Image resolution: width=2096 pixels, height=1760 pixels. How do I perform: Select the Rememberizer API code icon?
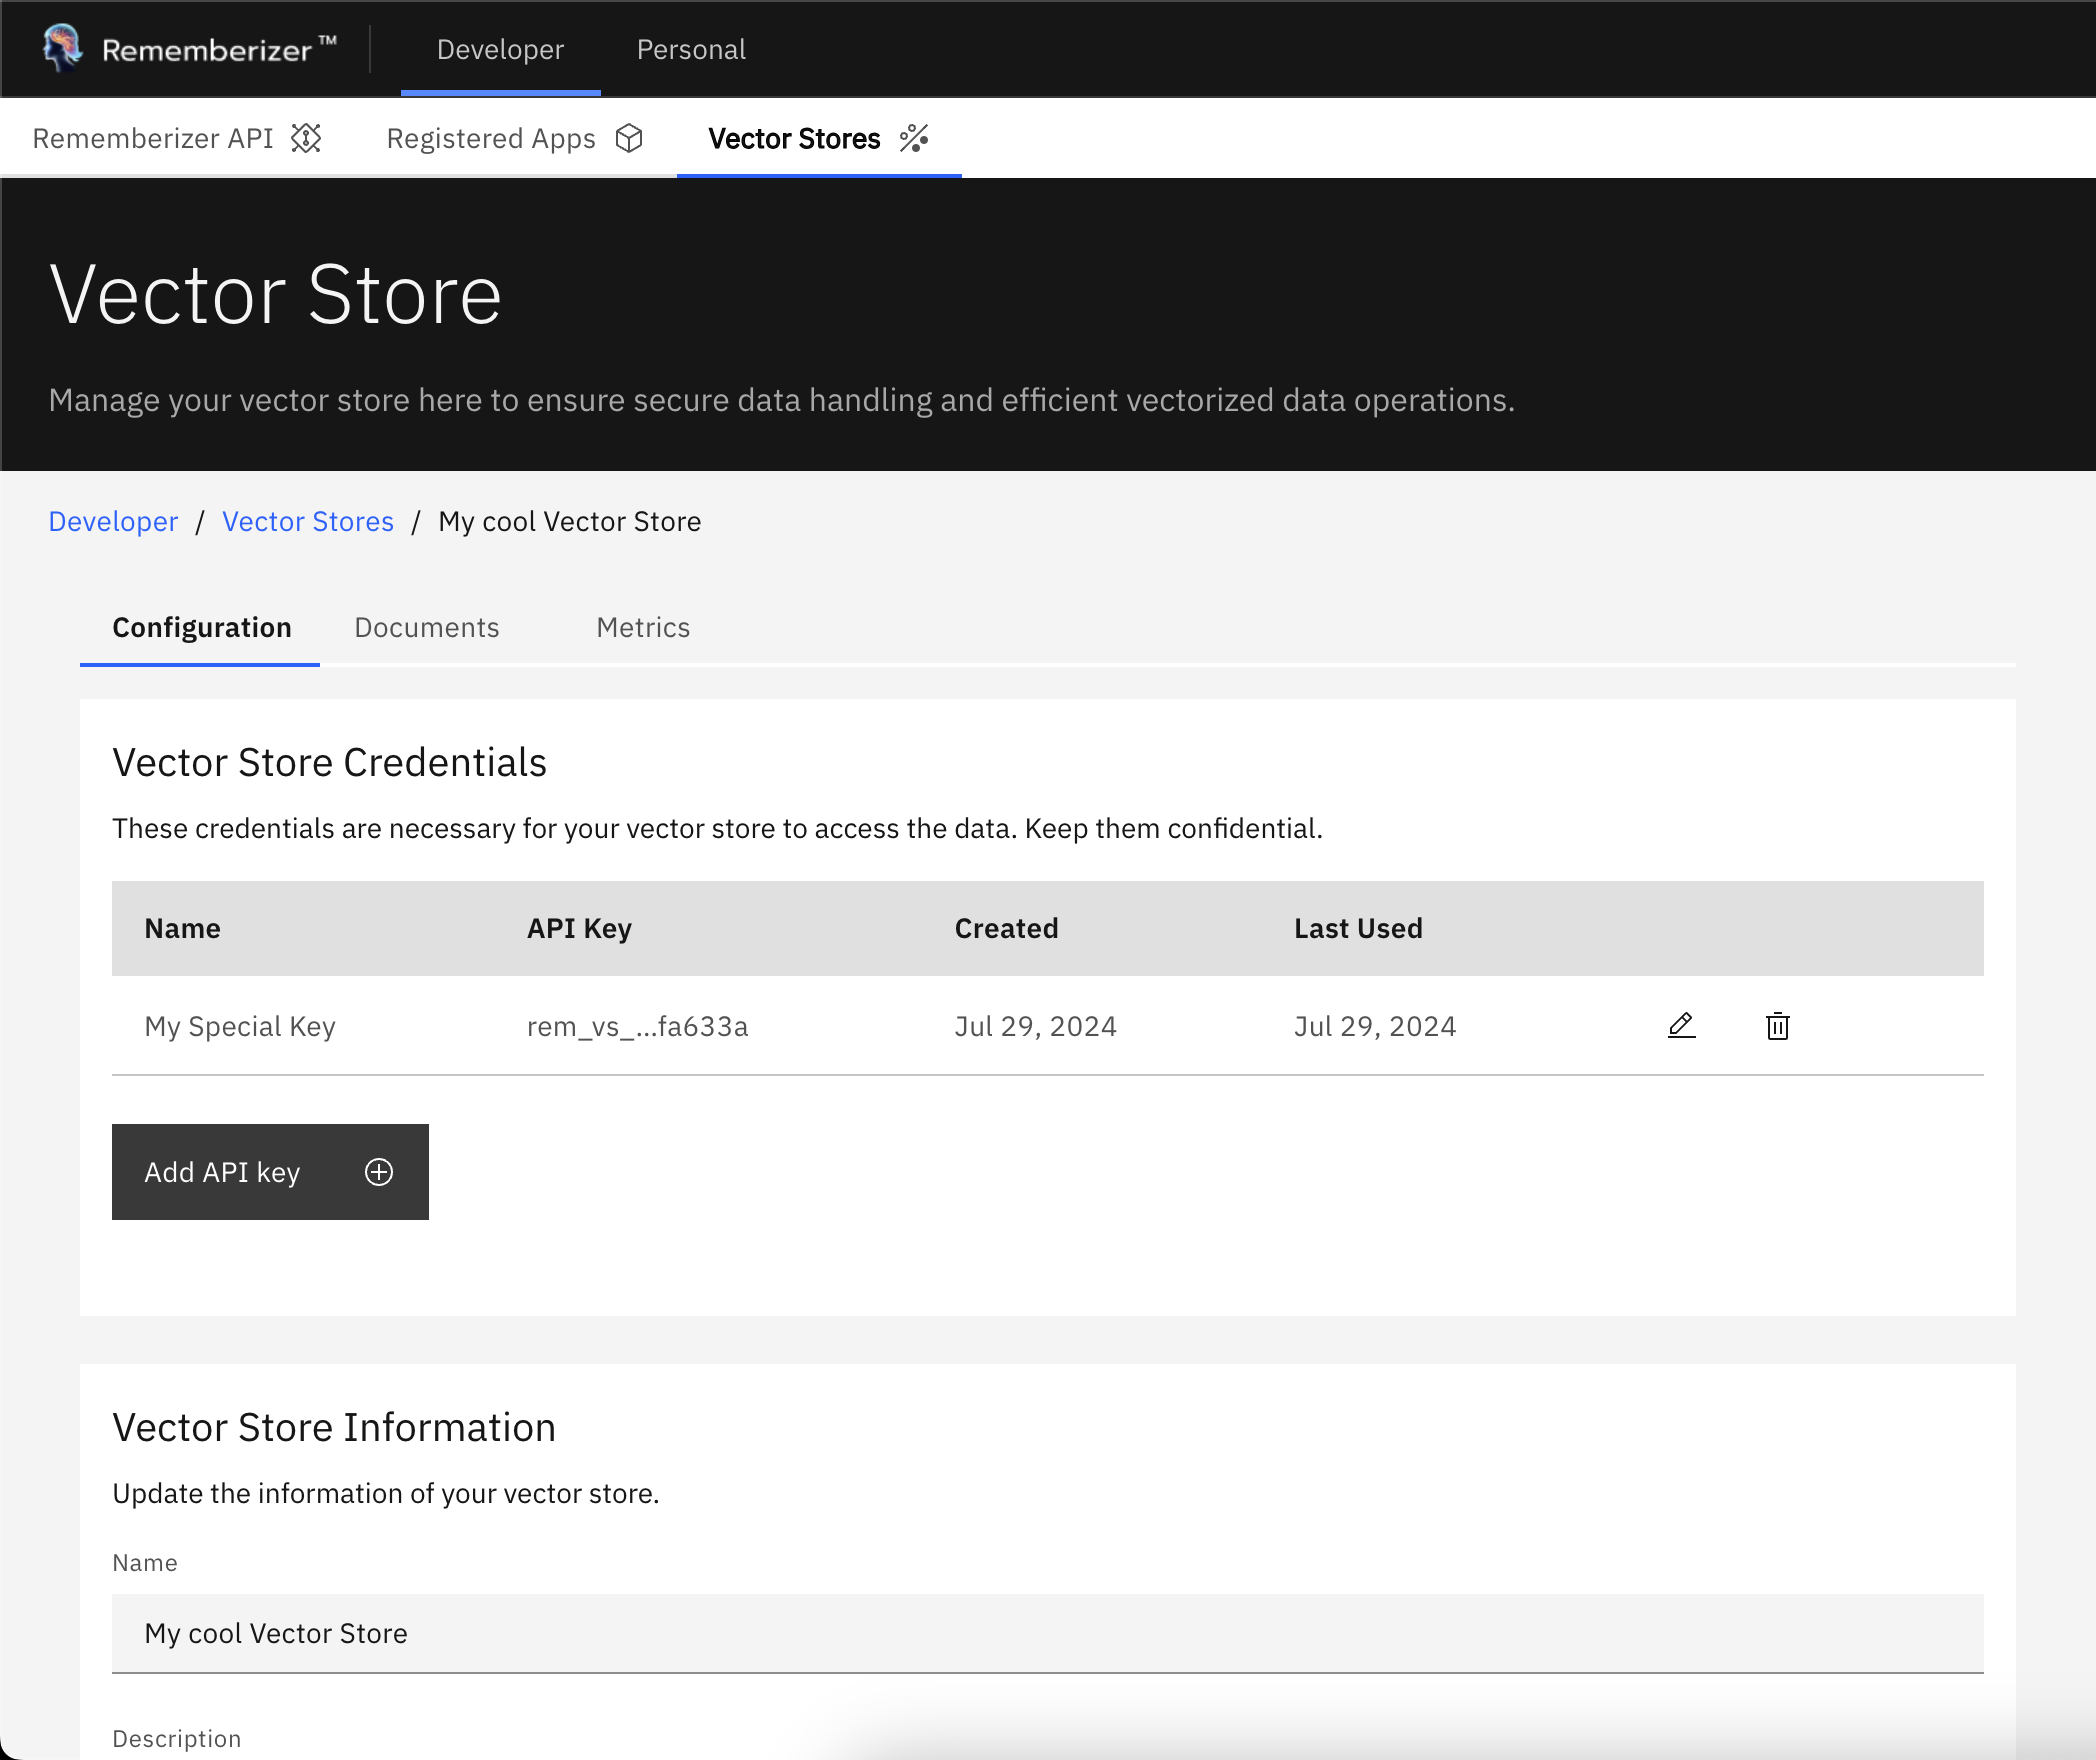coord(306,138)
